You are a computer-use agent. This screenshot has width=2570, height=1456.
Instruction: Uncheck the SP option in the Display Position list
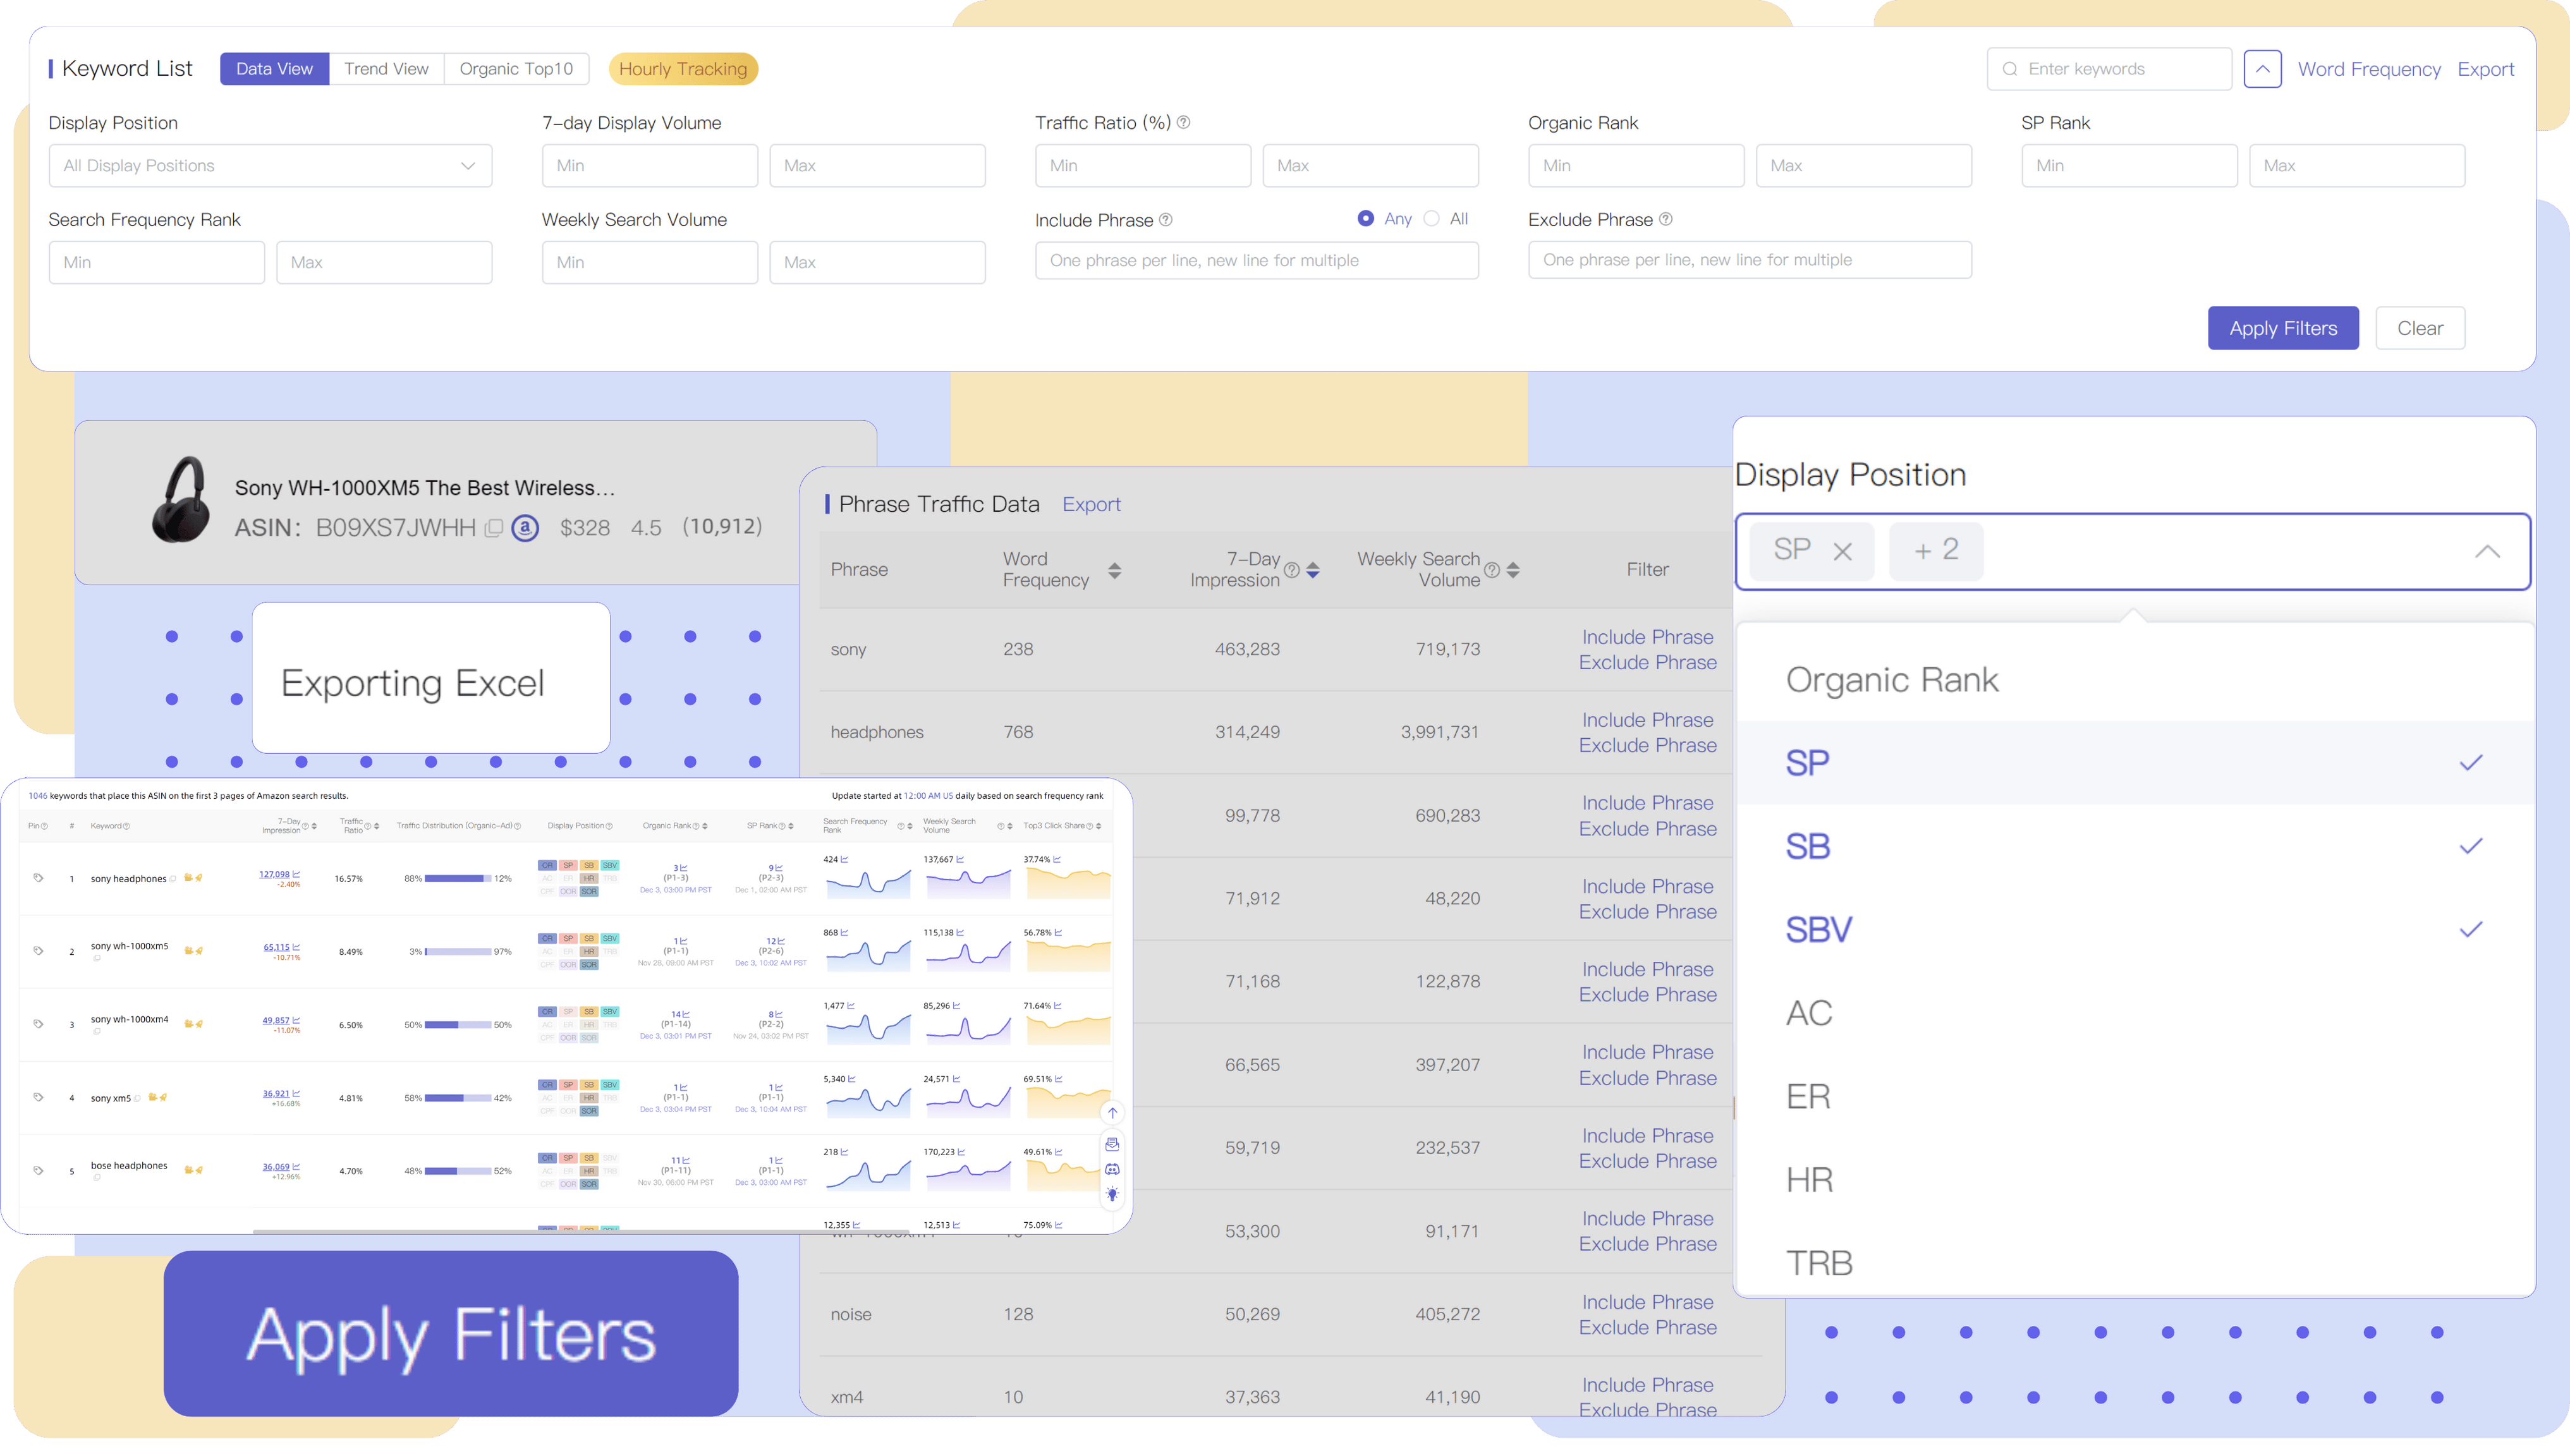click(2134, 763)
